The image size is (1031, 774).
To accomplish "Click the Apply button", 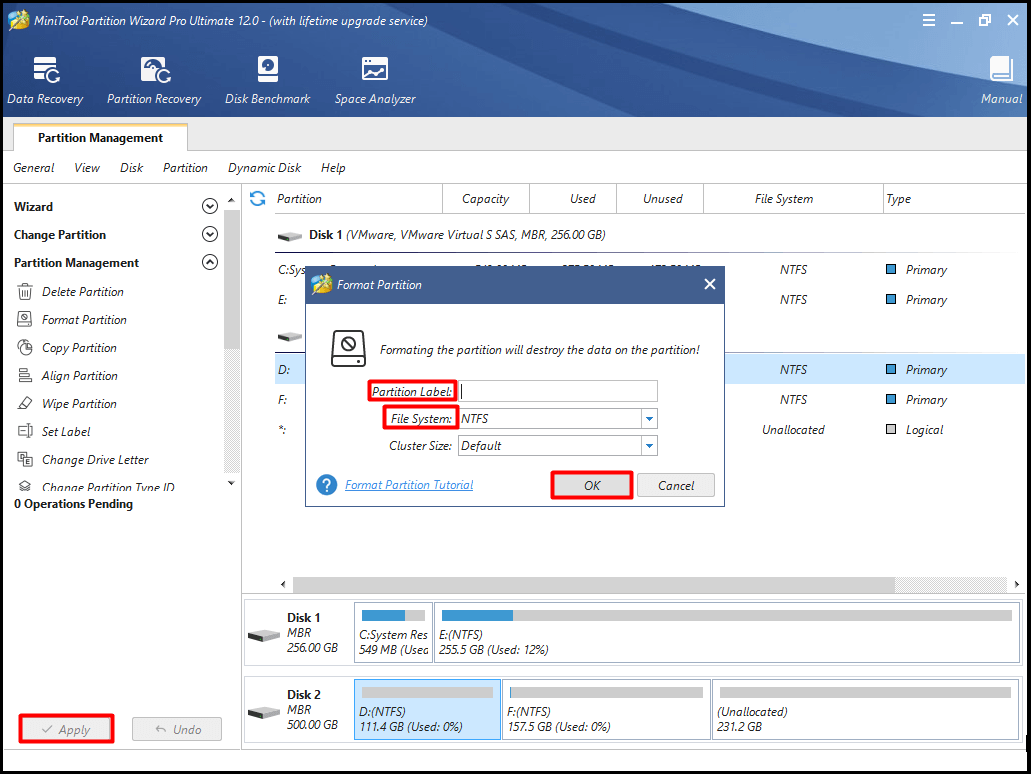I will (x=66, y=729).
